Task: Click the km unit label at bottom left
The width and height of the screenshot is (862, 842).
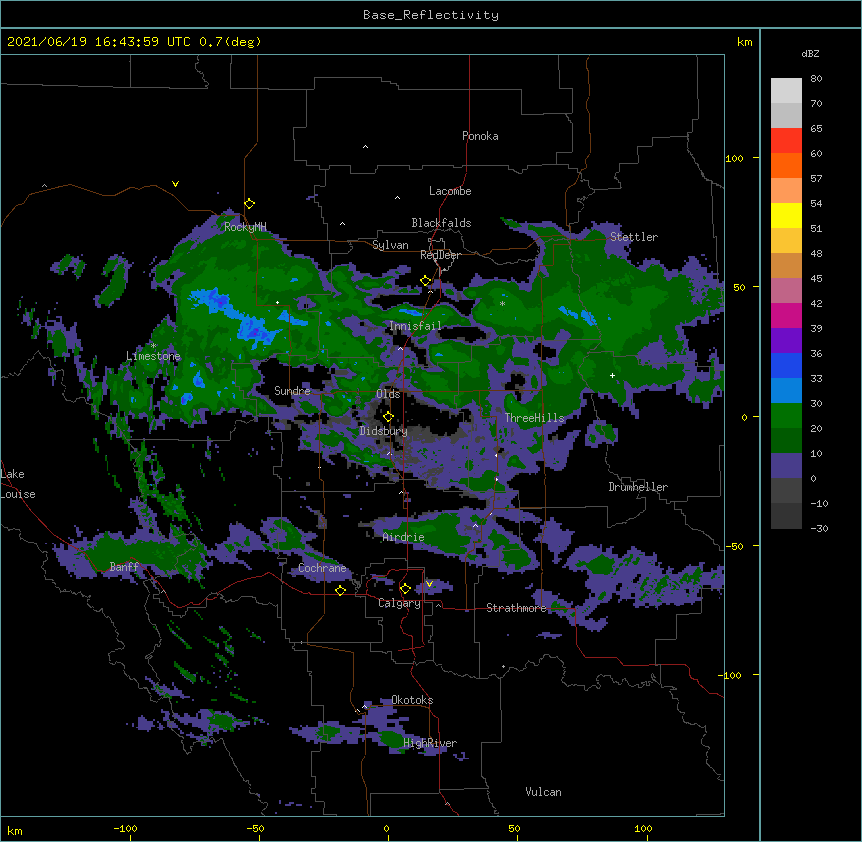Action: [x=15, y=830]
